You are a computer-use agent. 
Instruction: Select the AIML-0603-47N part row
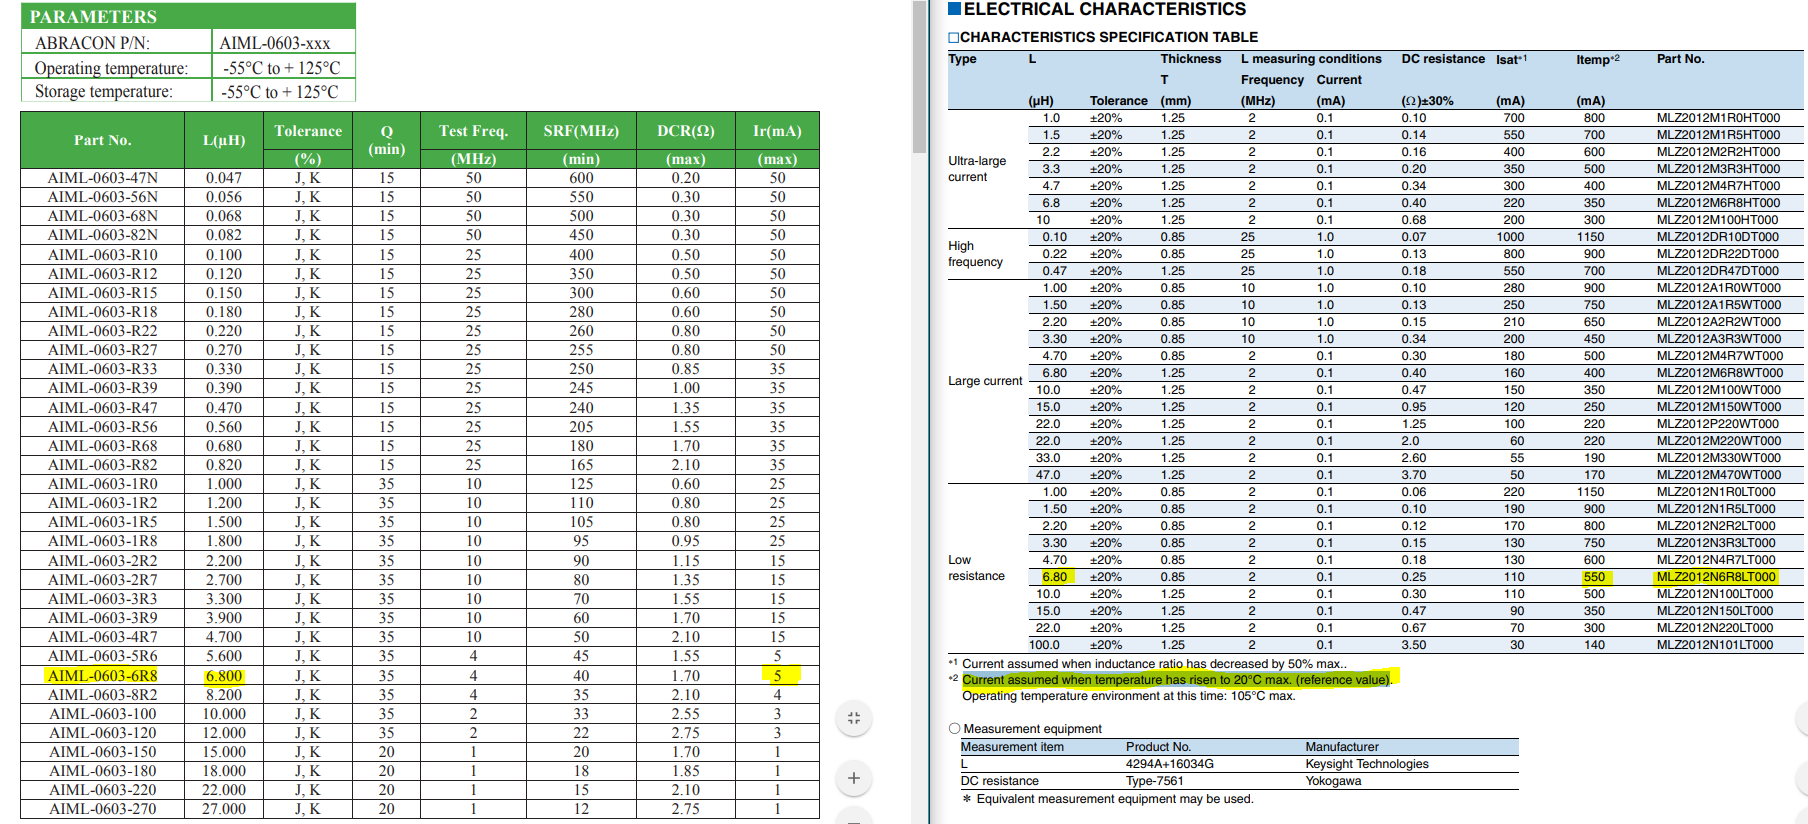[420, 178]
